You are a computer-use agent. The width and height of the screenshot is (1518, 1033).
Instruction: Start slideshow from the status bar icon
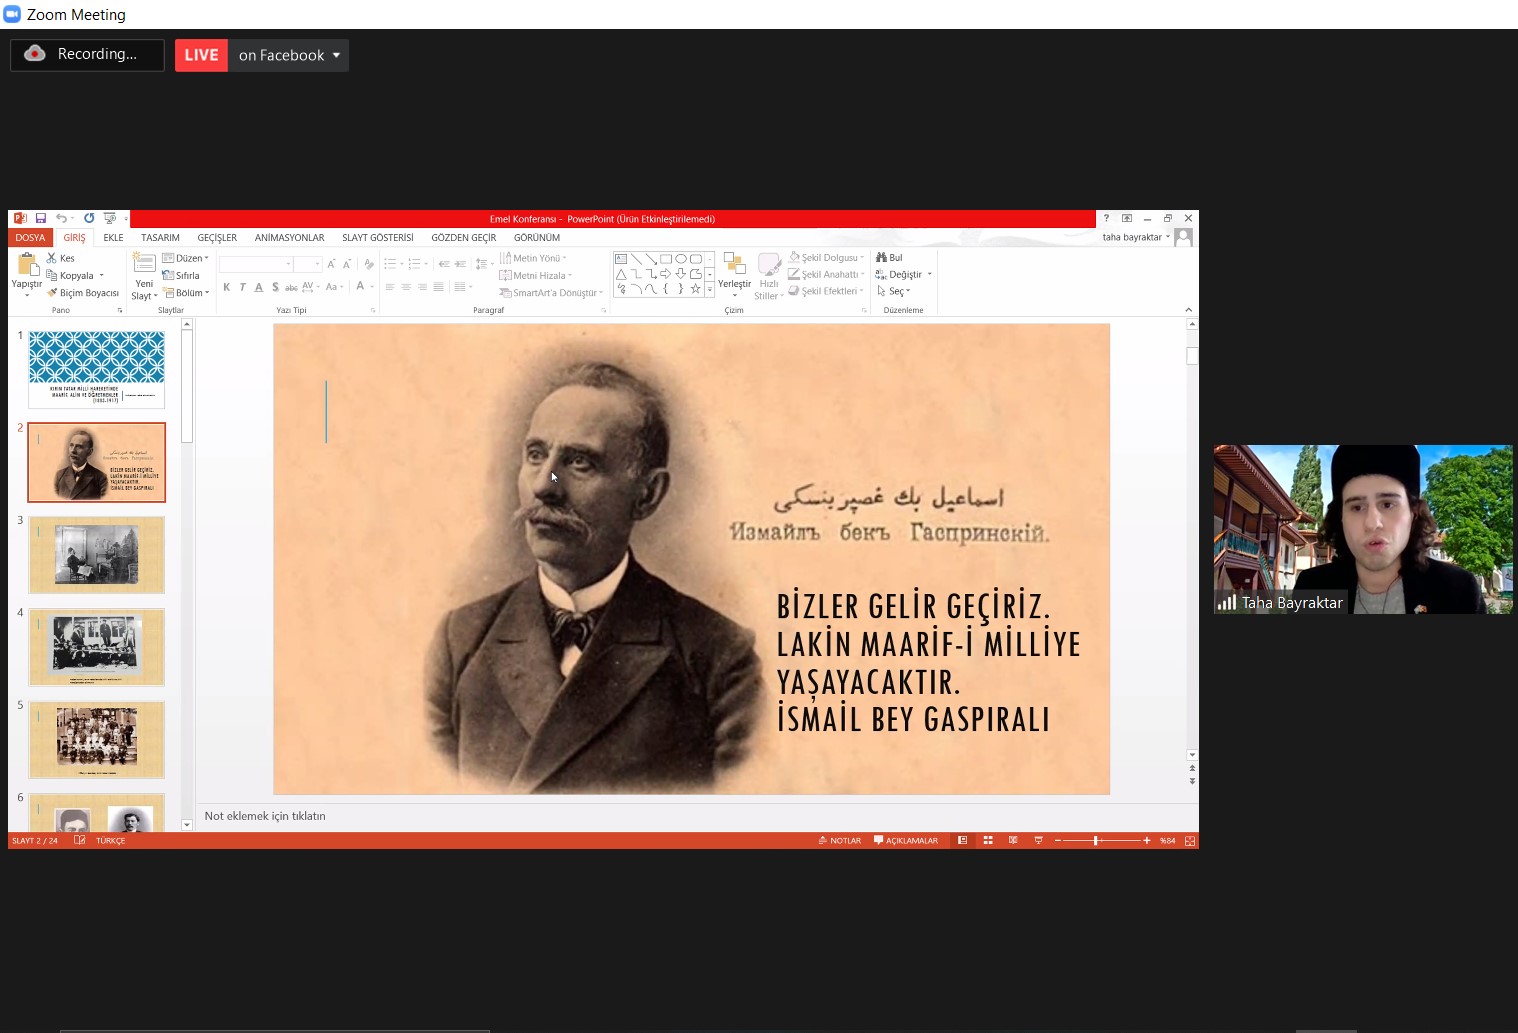coord(1038,841)
